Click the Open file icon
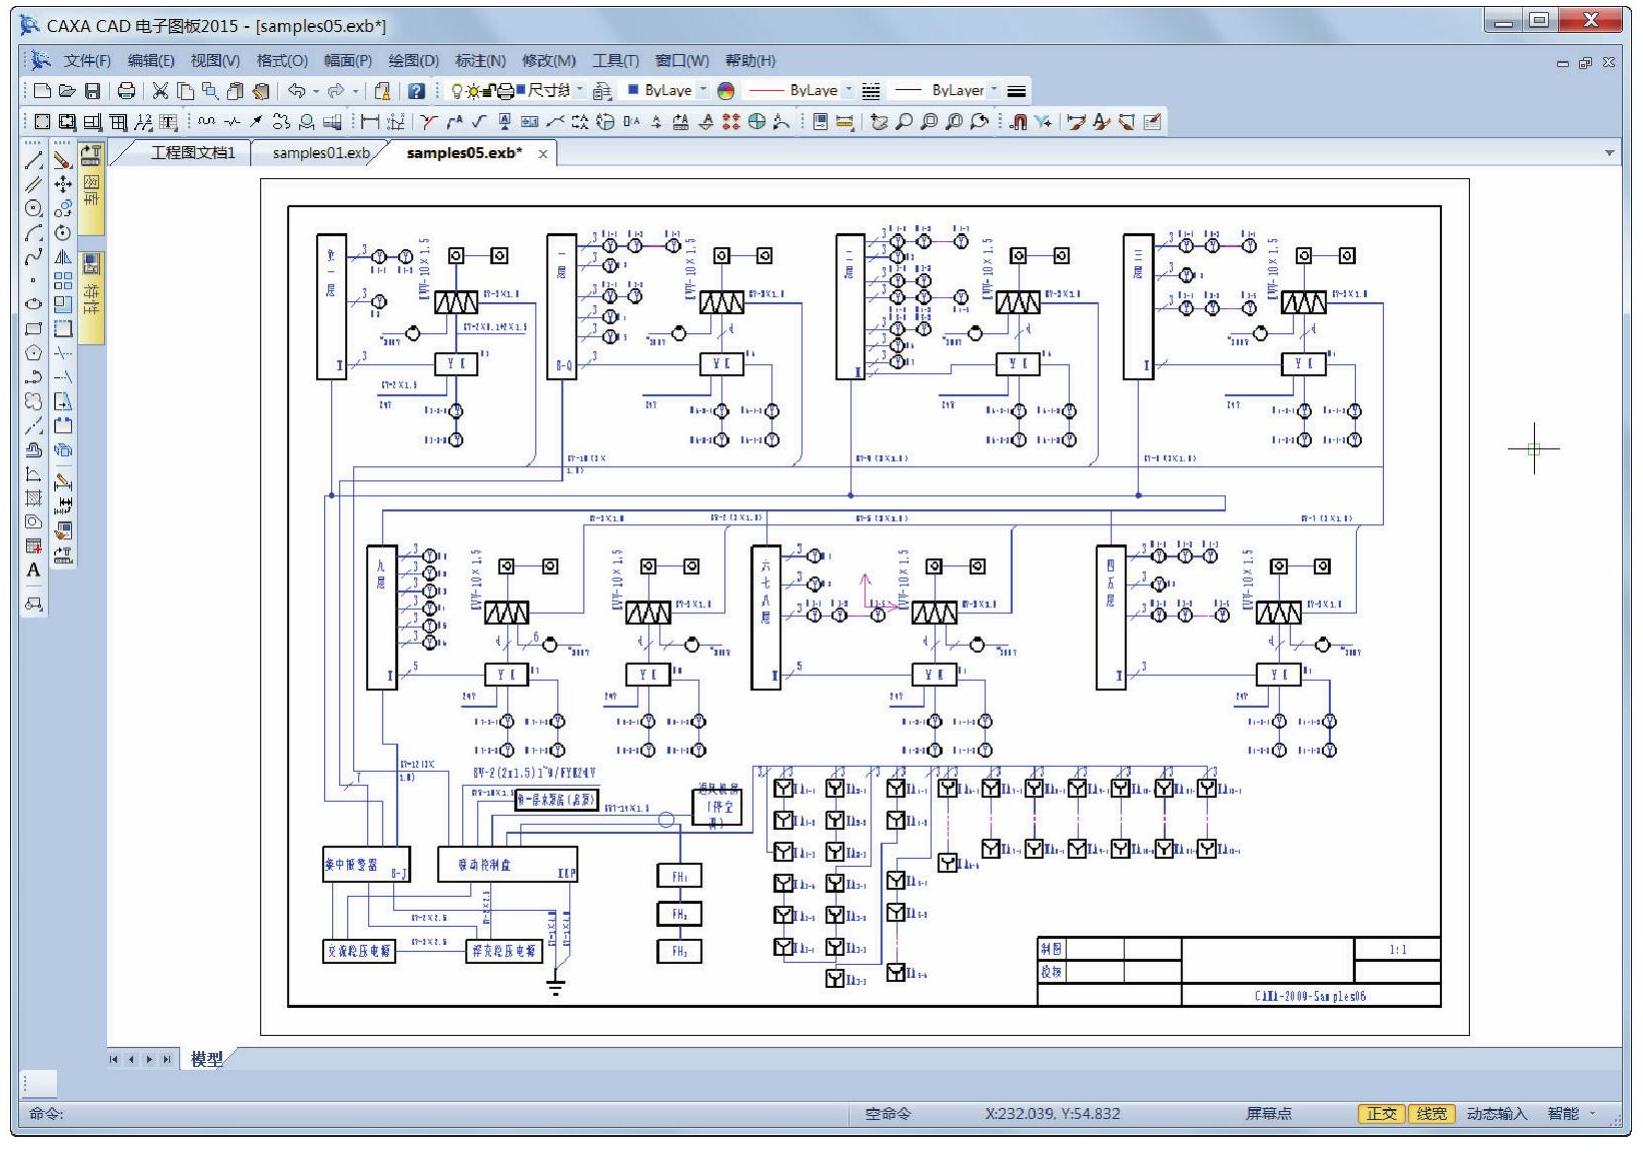Screen dimensions: 1643x1154 coord(67,91)
